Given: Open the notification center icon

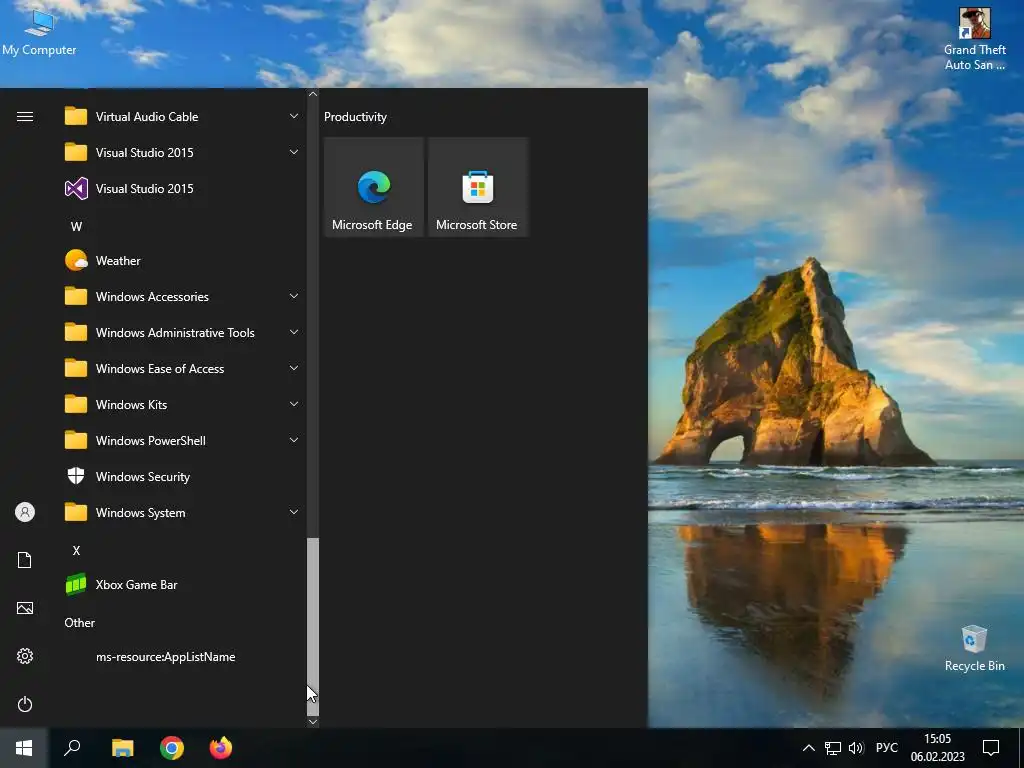Looking at the screenshot, I should point(991,748).
